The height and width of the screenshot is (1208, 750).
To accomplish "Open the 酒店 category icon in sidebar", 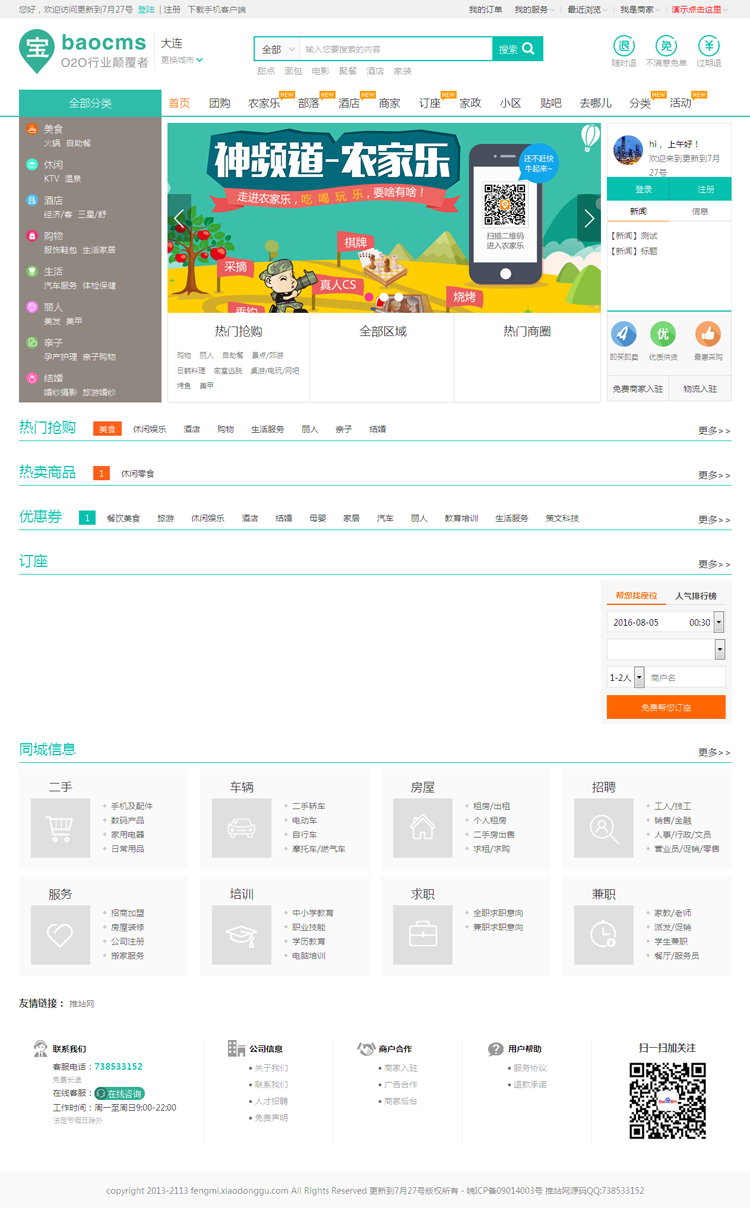I will point(32,200).
